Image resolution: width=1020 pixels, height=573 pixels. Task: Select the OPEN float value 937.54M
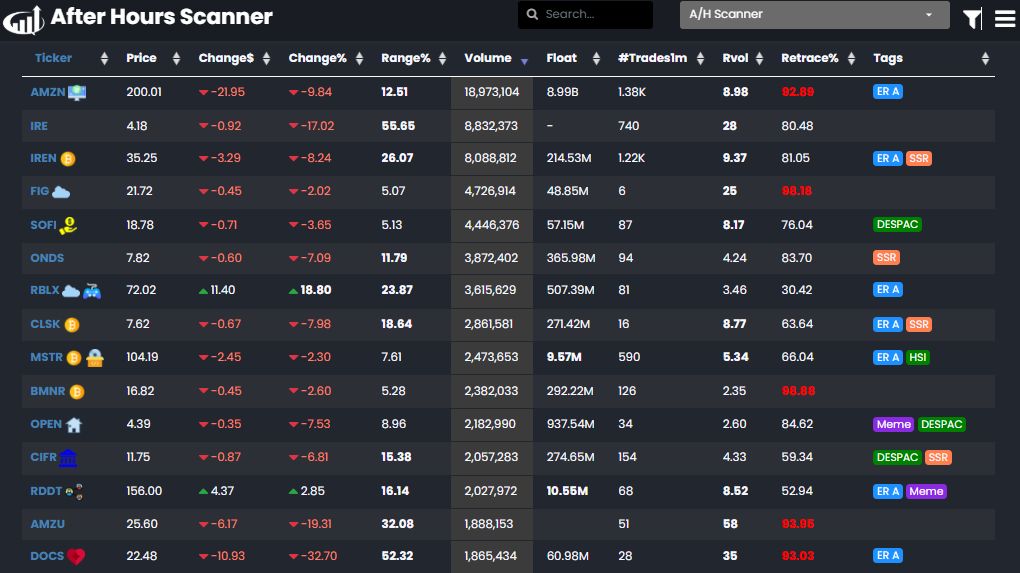tap(570, 424)
